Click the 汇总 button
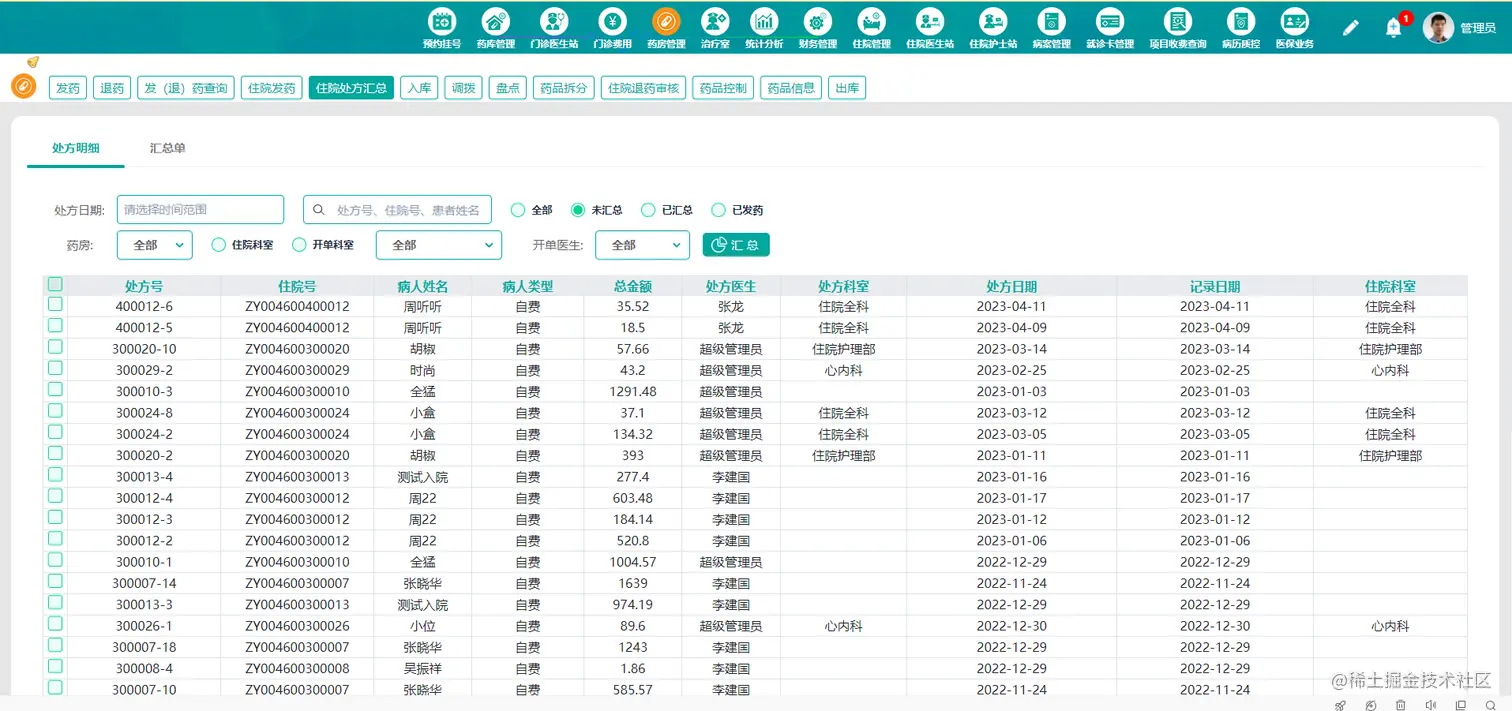Screen dimensions: 1512x711 [x=736, y=244]
